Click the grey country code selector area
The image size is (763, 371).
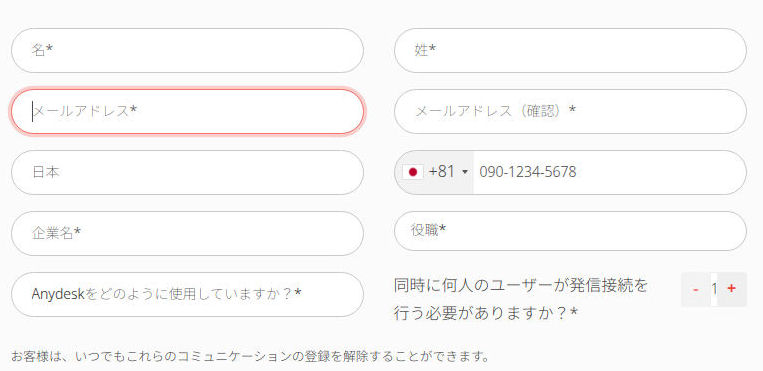434,172
